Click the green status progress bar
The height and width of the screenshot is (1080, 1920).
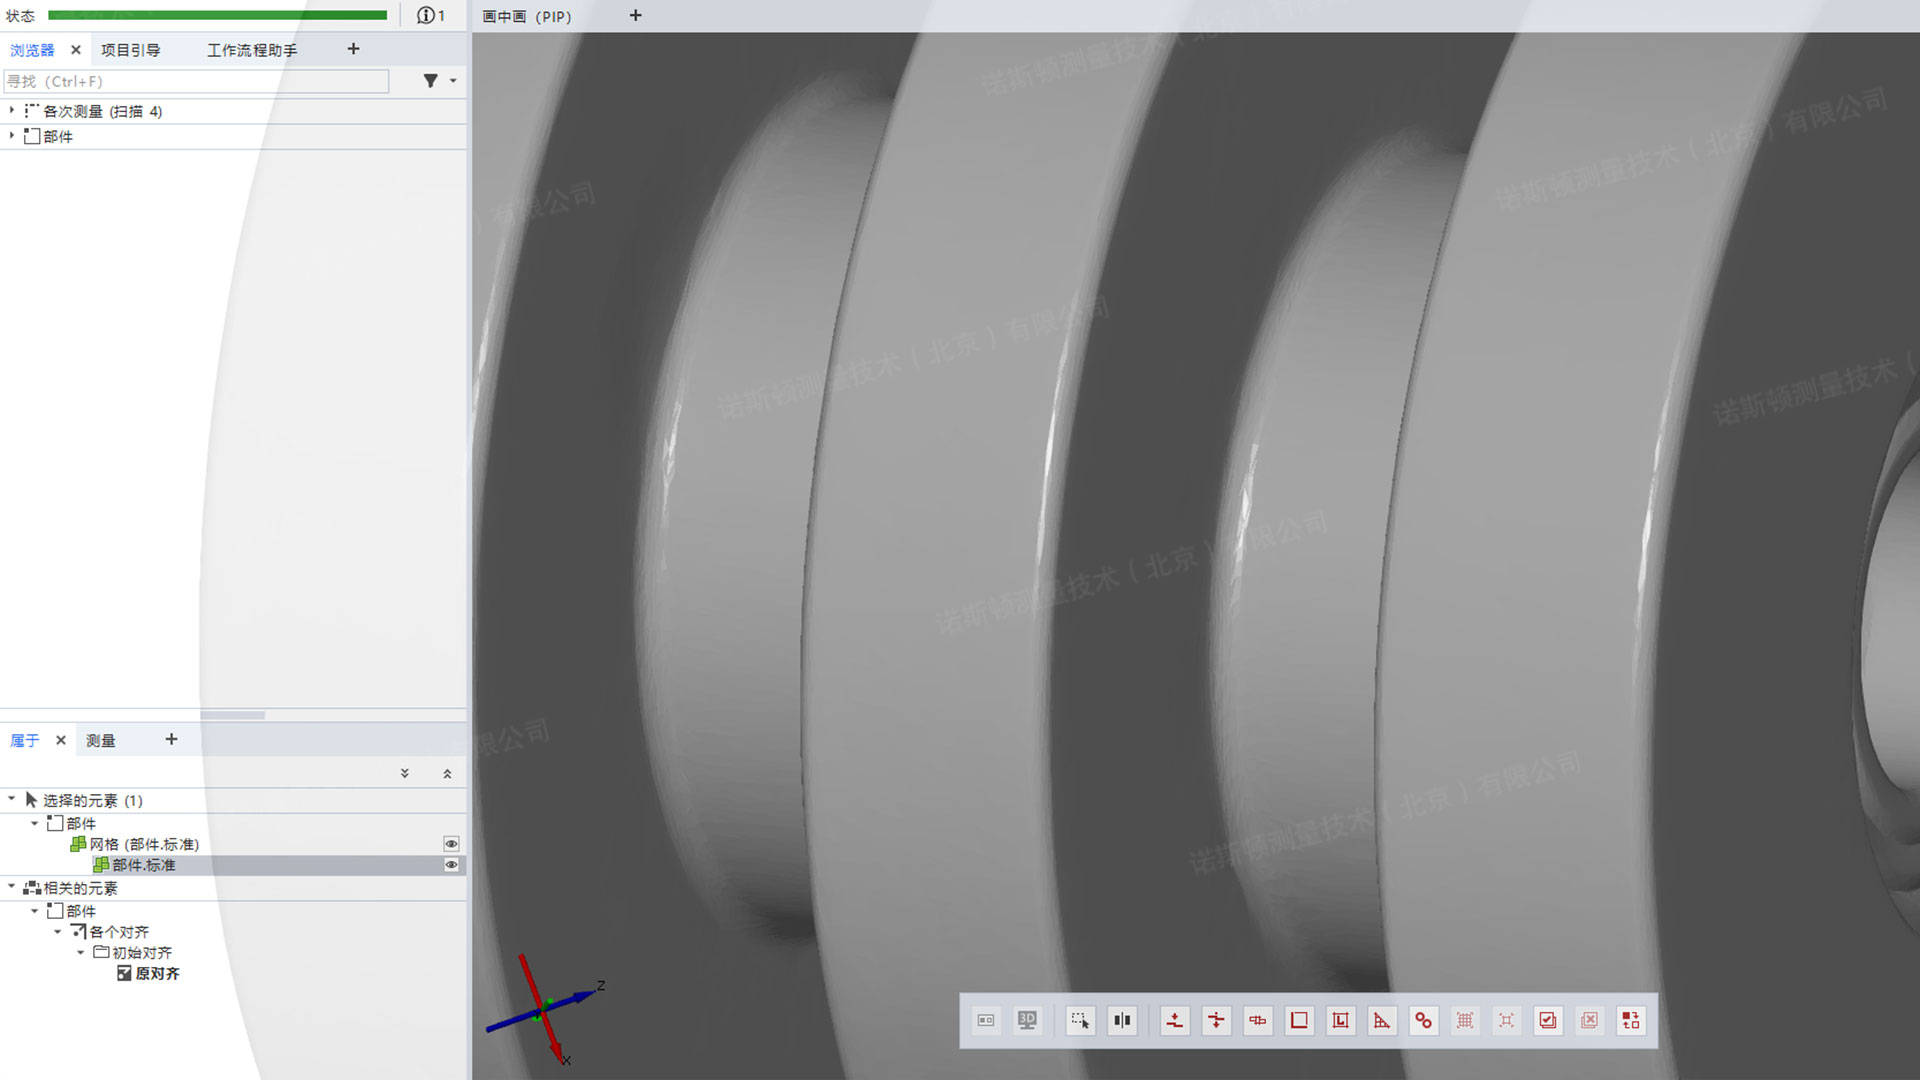click(x=217, y=15)
